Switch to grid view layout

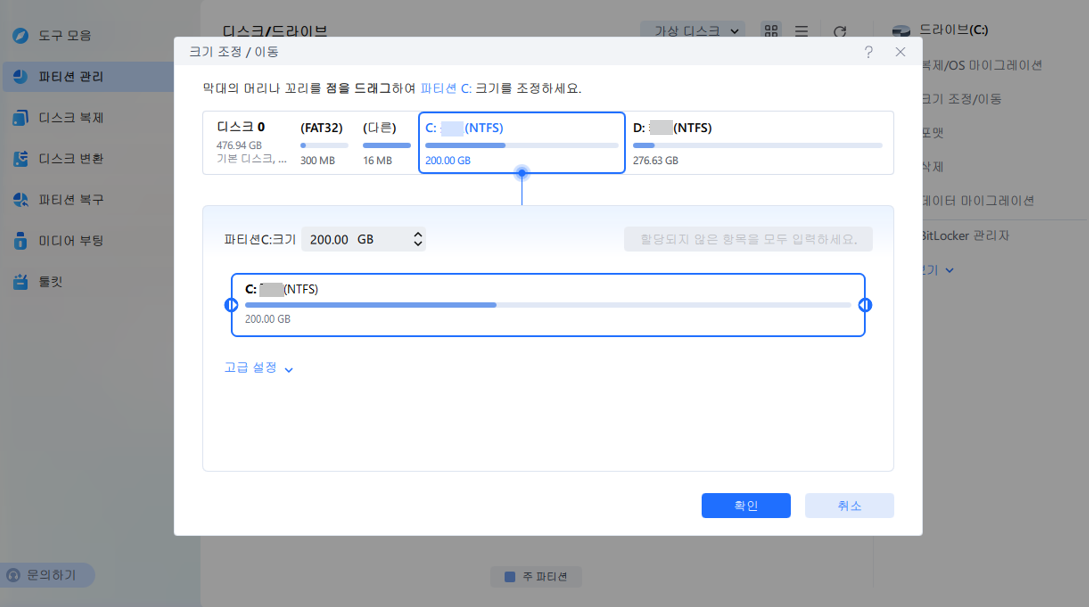[x=771, y=31]
